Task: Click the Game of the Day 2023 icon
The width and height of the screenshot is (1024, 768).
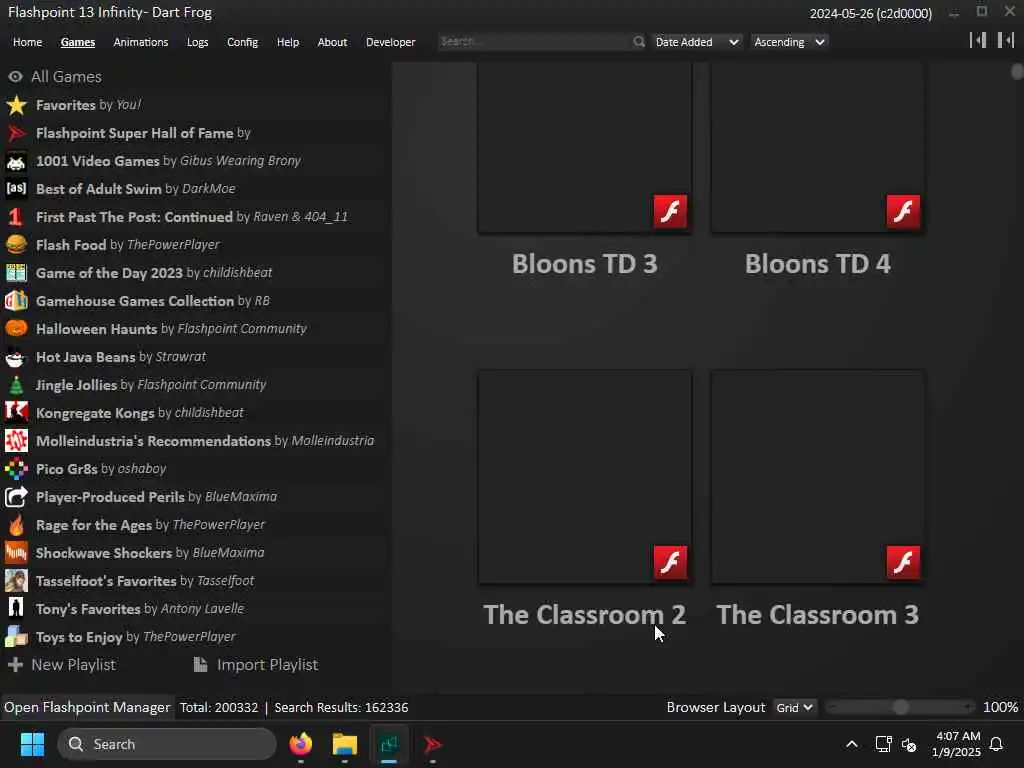Action: (x=16, y=273)
